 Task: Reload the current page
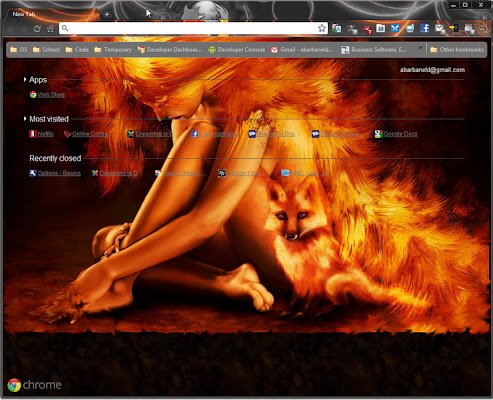point(37,29)
